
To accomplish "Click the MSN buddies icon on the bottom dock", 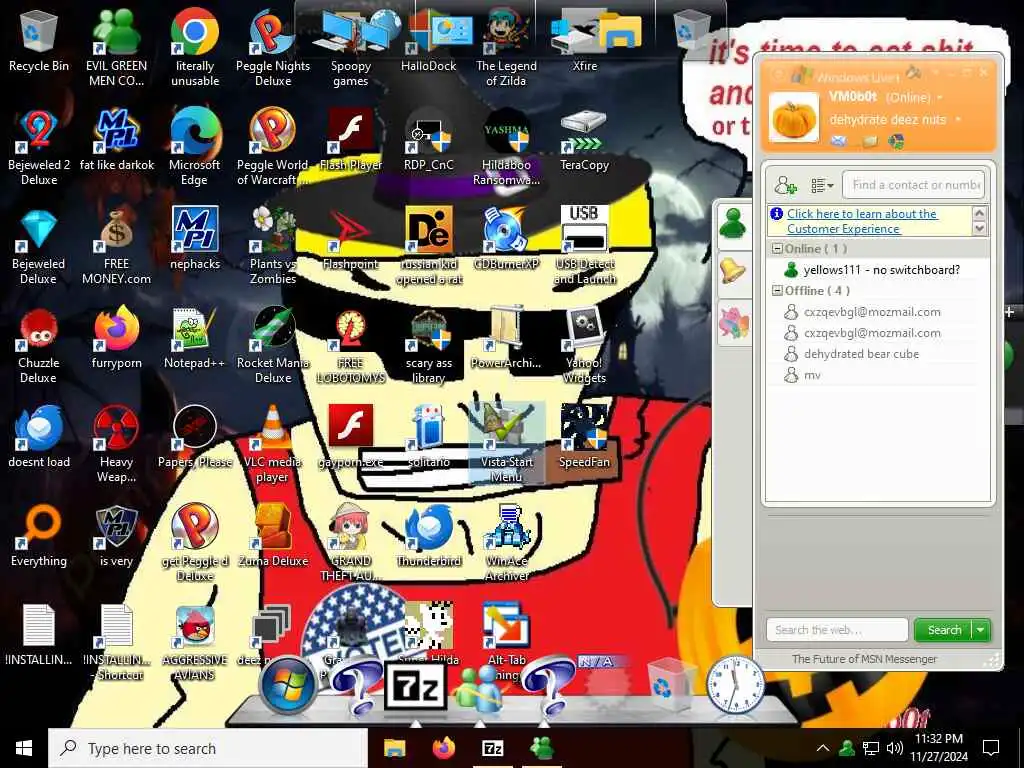I will (479, 689).
